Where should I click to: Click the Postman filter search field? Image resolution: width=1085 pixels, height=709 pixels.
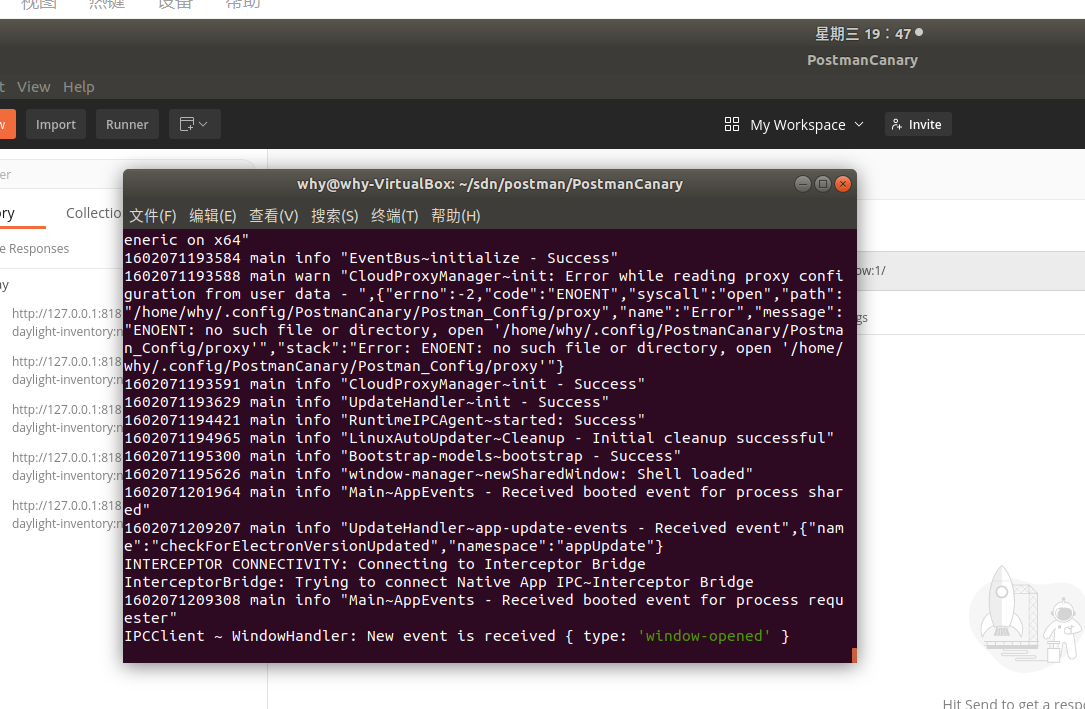click(x=128, y=174)
